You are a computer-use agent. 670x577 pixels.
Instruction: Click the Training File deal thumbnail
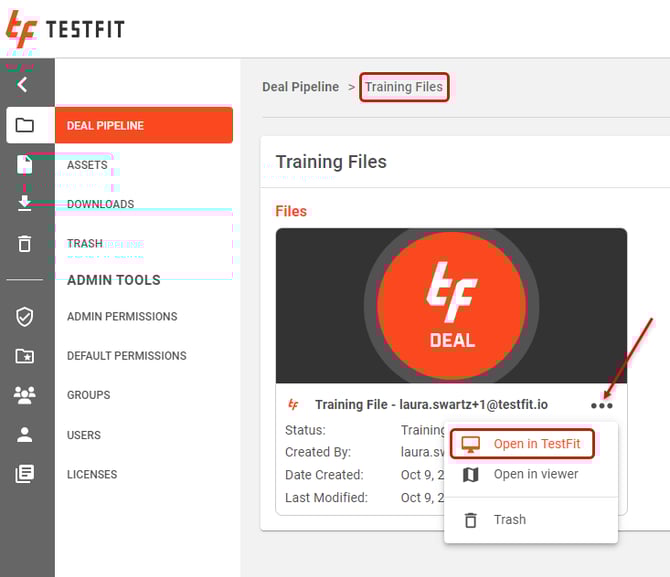(451, 306)
